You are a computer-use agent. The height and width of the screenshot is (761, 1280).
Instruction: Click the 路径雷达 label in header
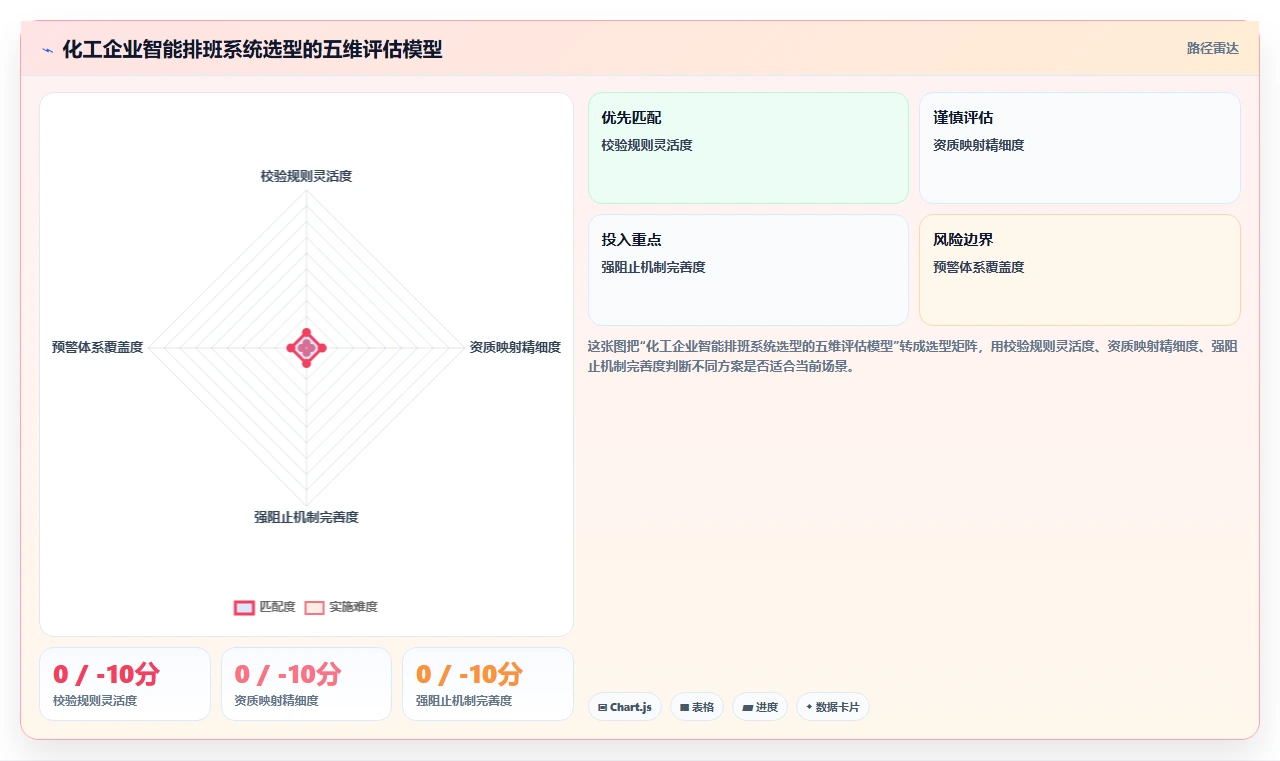coord(1212,48)
